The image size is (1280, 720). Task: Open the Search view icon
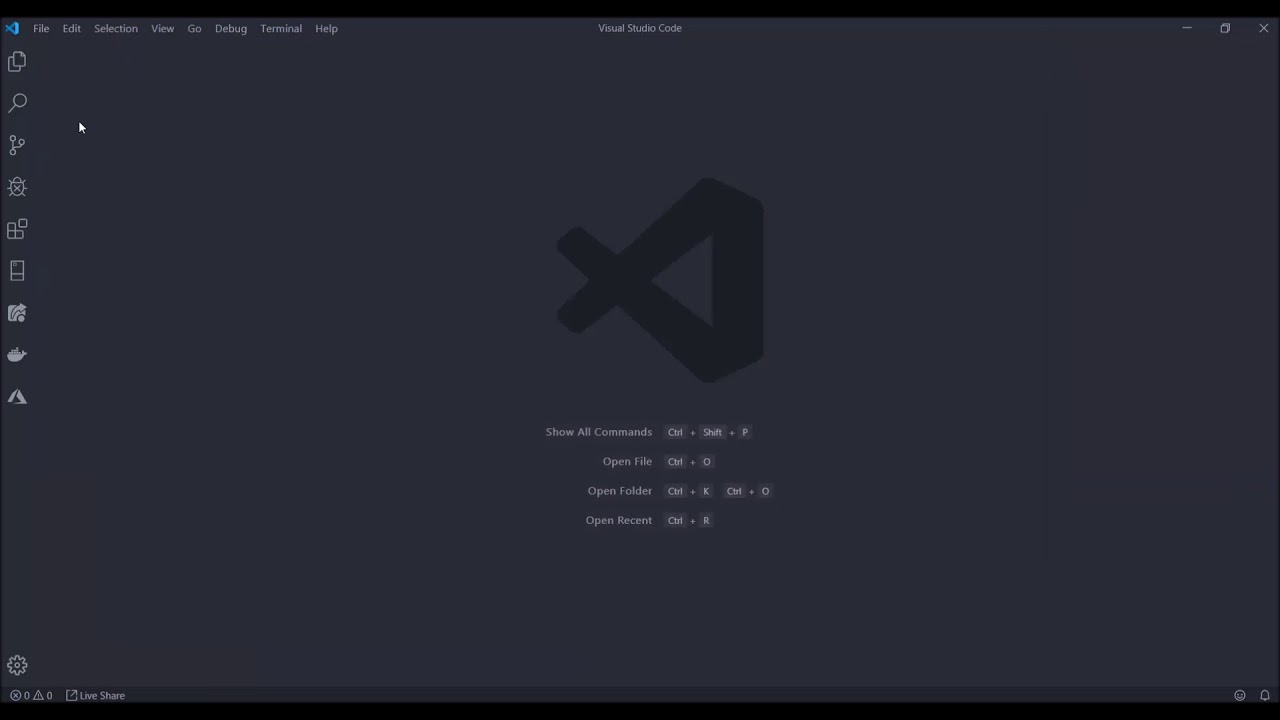pos(17,103)
